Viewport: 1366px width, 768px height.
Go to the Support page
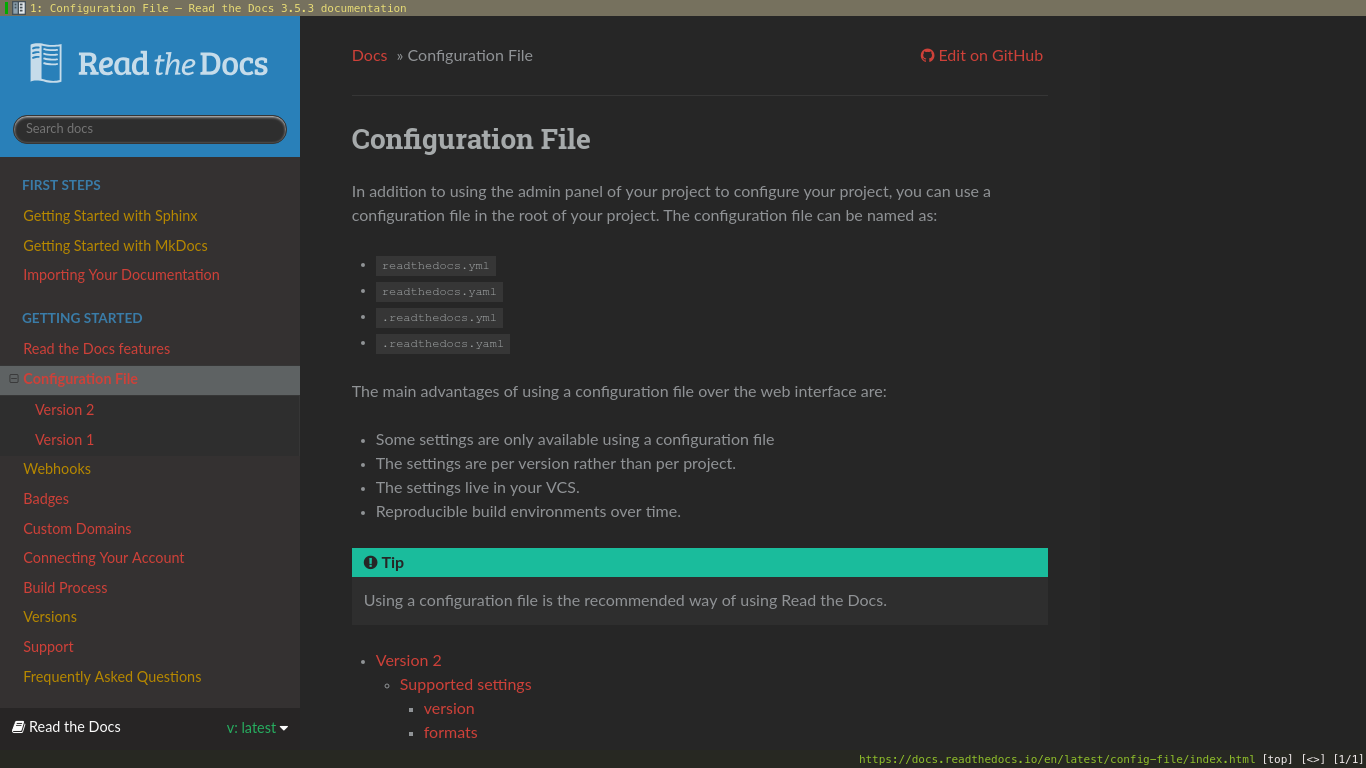pyautogui.click(x=48, y=647)
